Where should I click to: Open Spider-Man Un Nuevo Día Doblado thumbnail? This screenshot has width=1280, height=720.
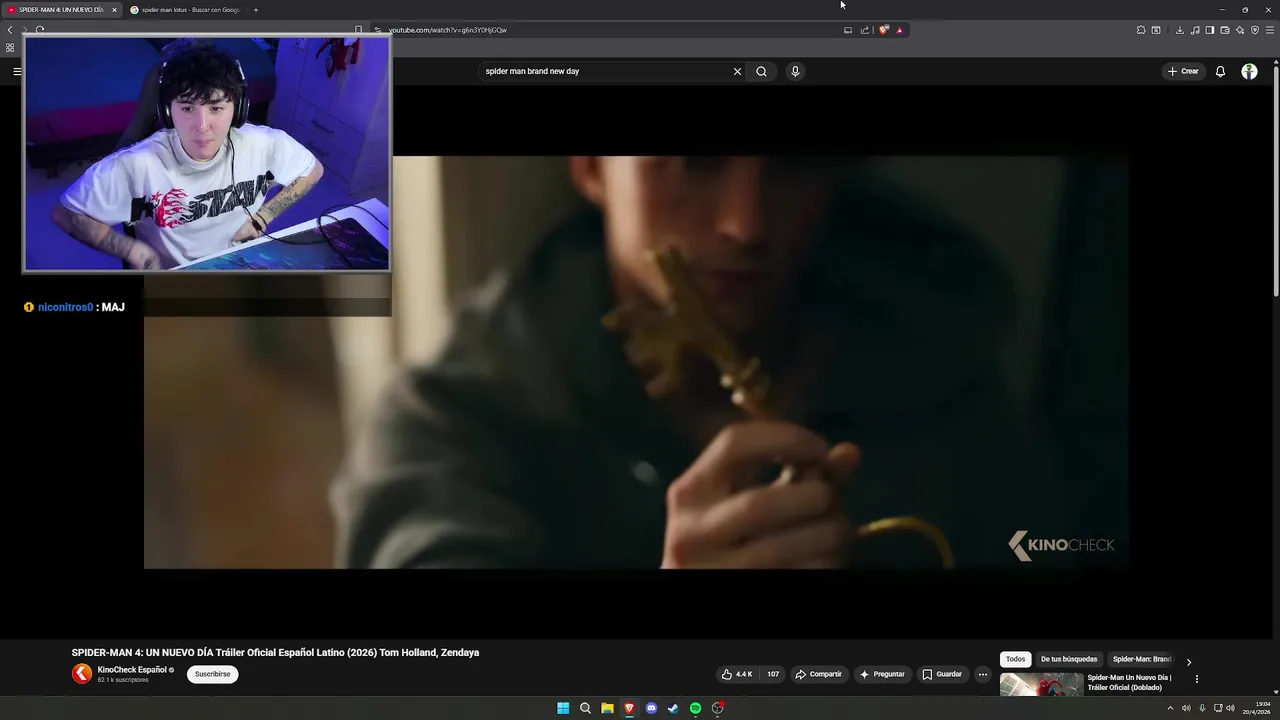[1041, 684]
